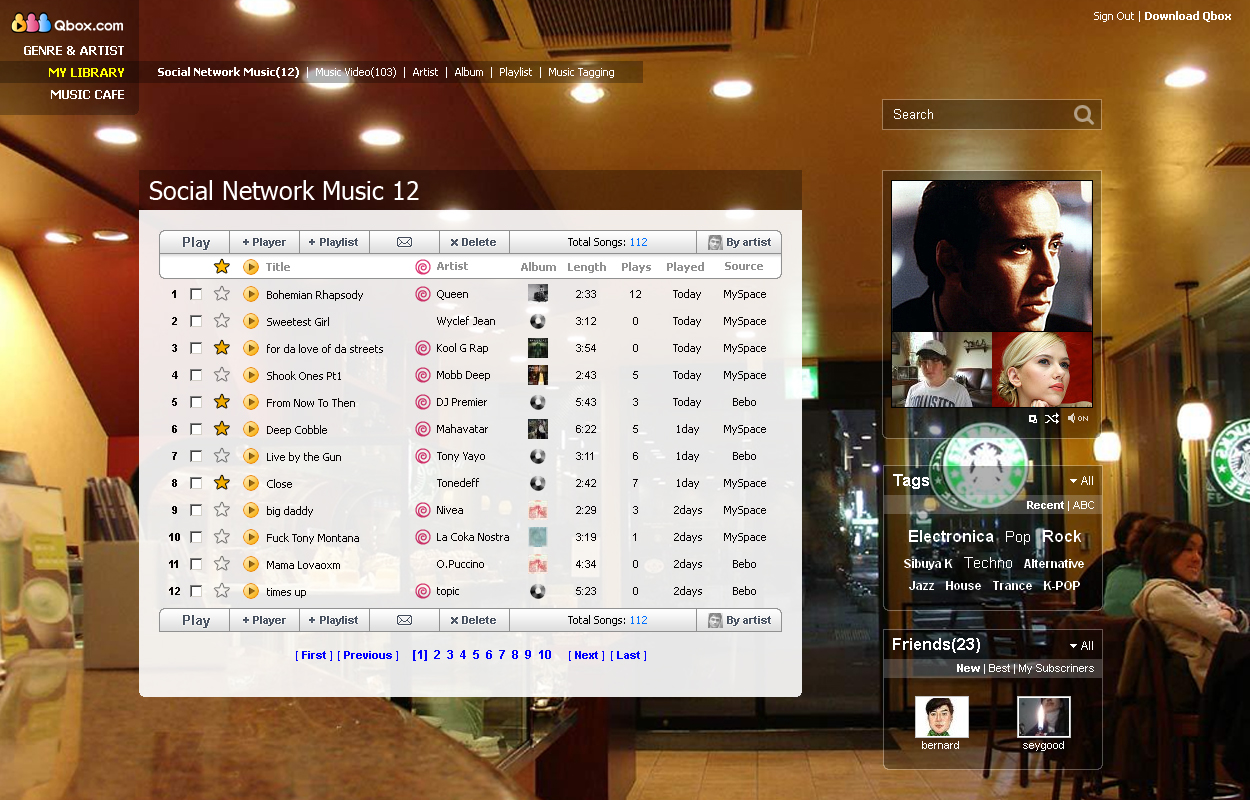The width and height of the screenshot is (1250, 800).
Task: Click the disc album icon for Wyclef Jean
Action: 538,321
